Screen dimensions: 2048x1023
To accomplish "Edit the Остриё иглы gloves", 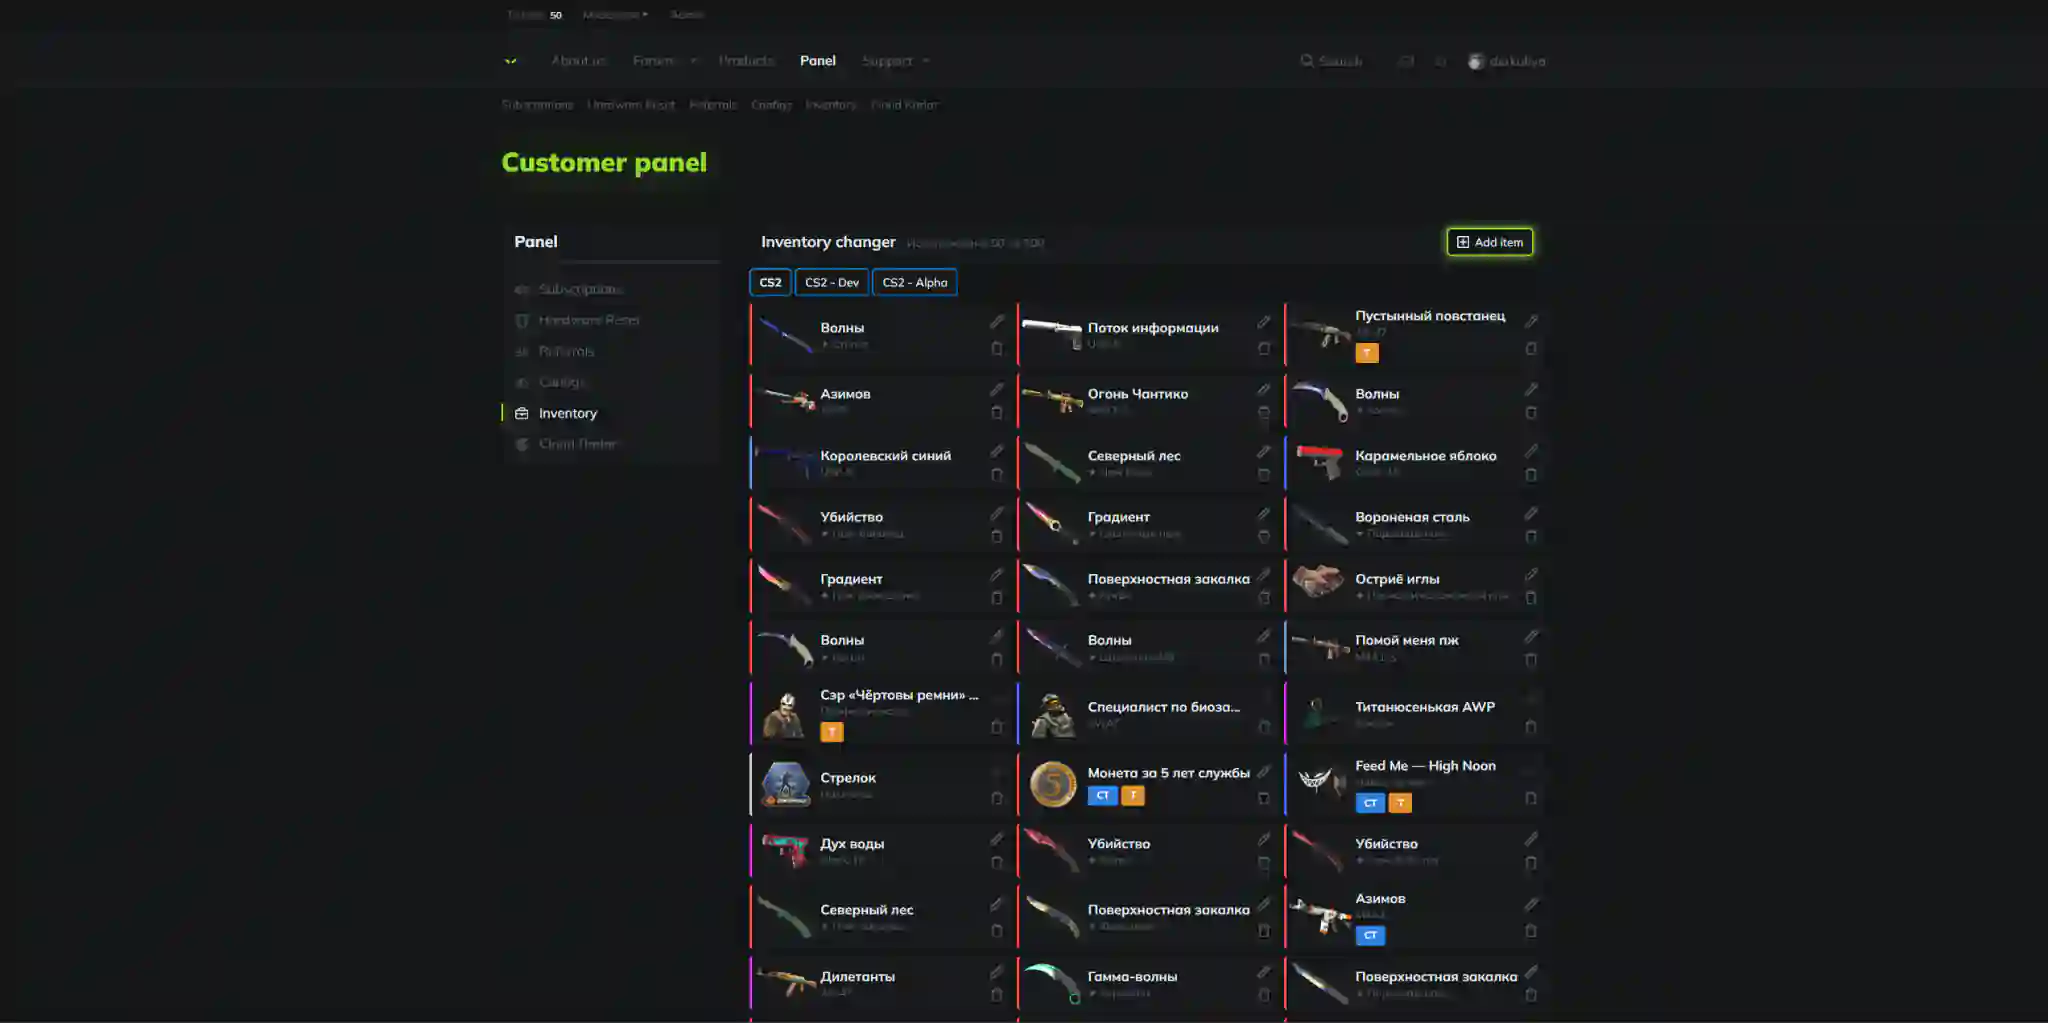I will click(x=1531, y=574).
